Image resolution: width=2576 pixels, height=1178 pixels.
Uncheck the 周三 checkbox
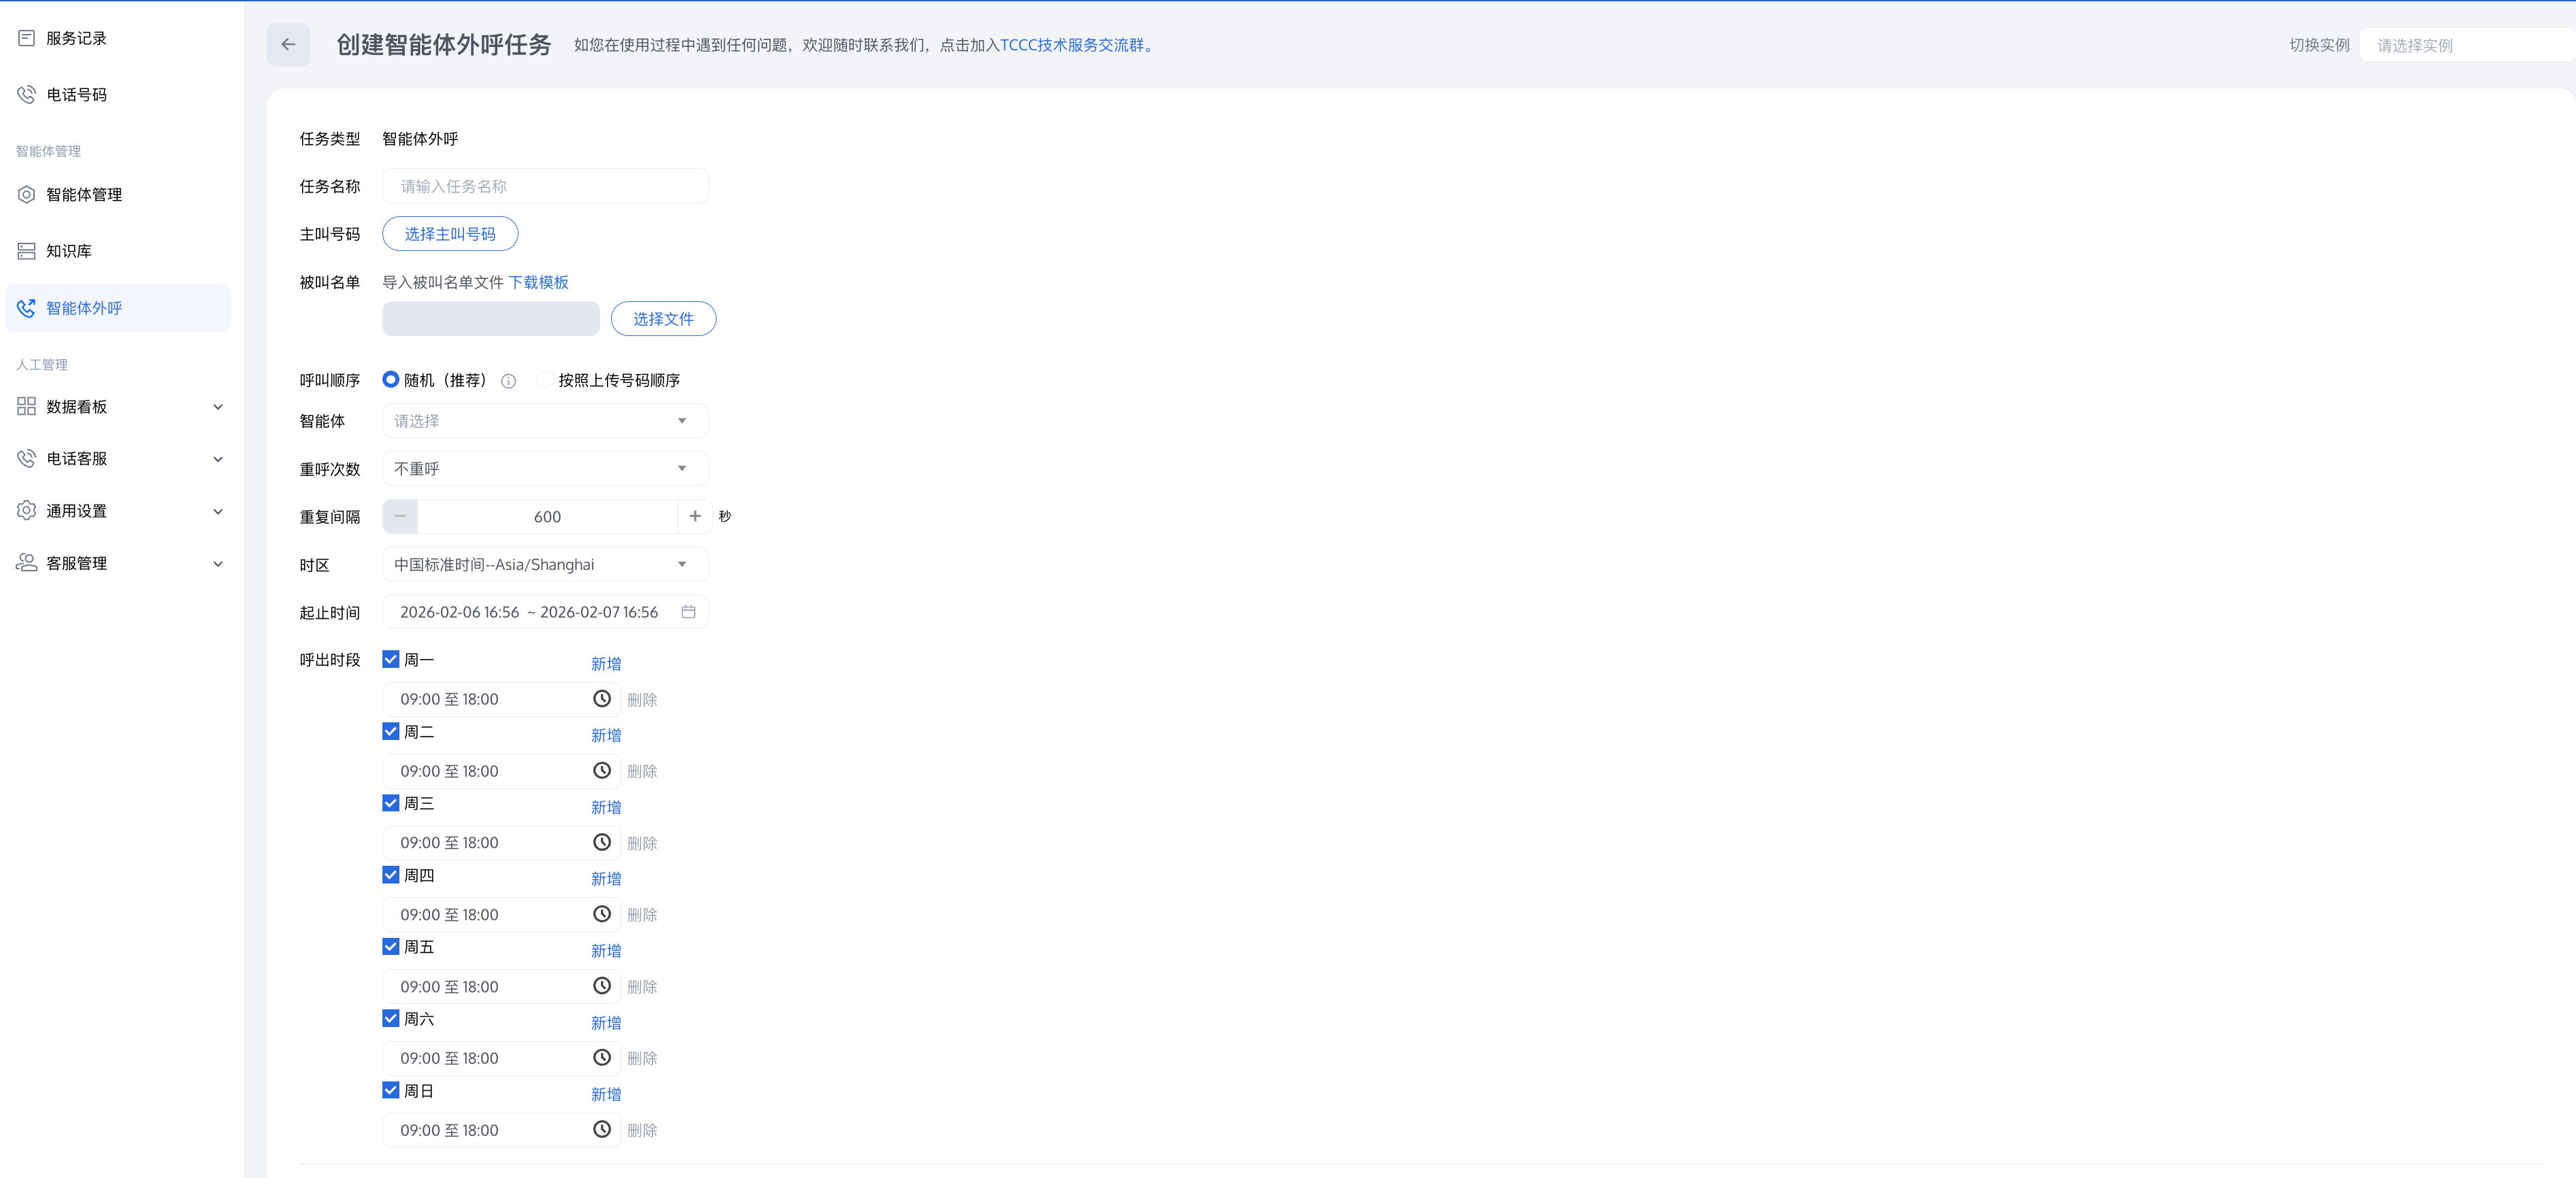tap(391, 803)
